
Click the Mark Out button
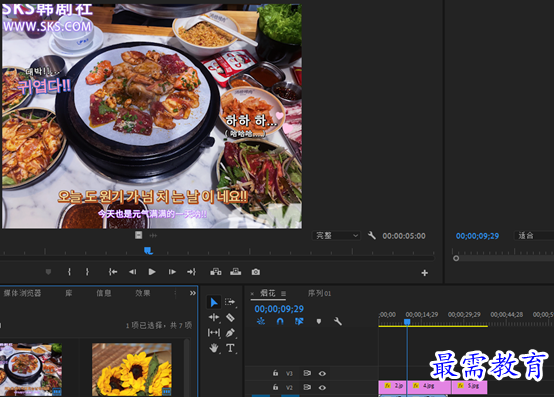[87, 272]
